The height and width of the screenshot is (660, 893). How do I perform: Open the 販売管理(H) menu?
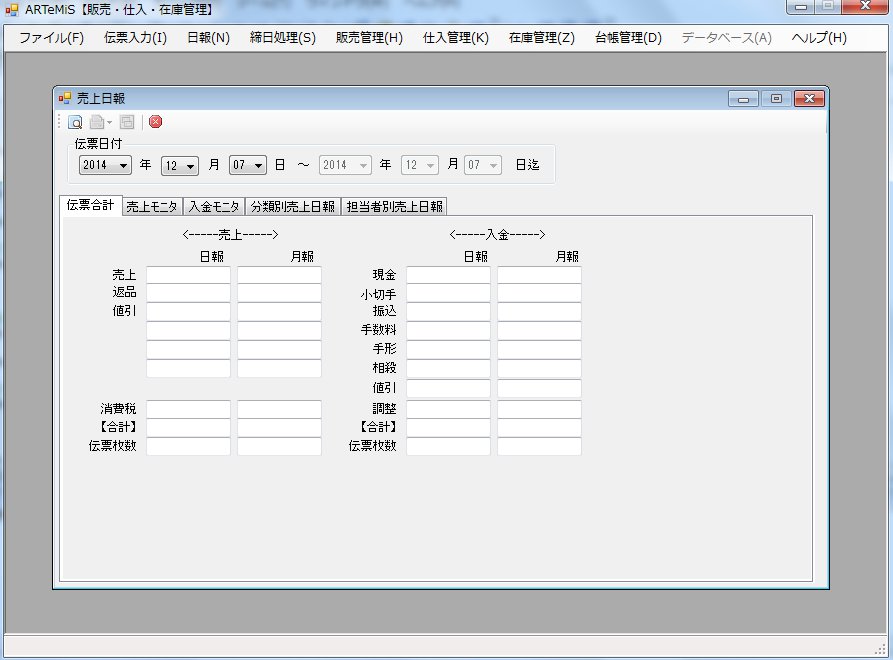point(369,38)
